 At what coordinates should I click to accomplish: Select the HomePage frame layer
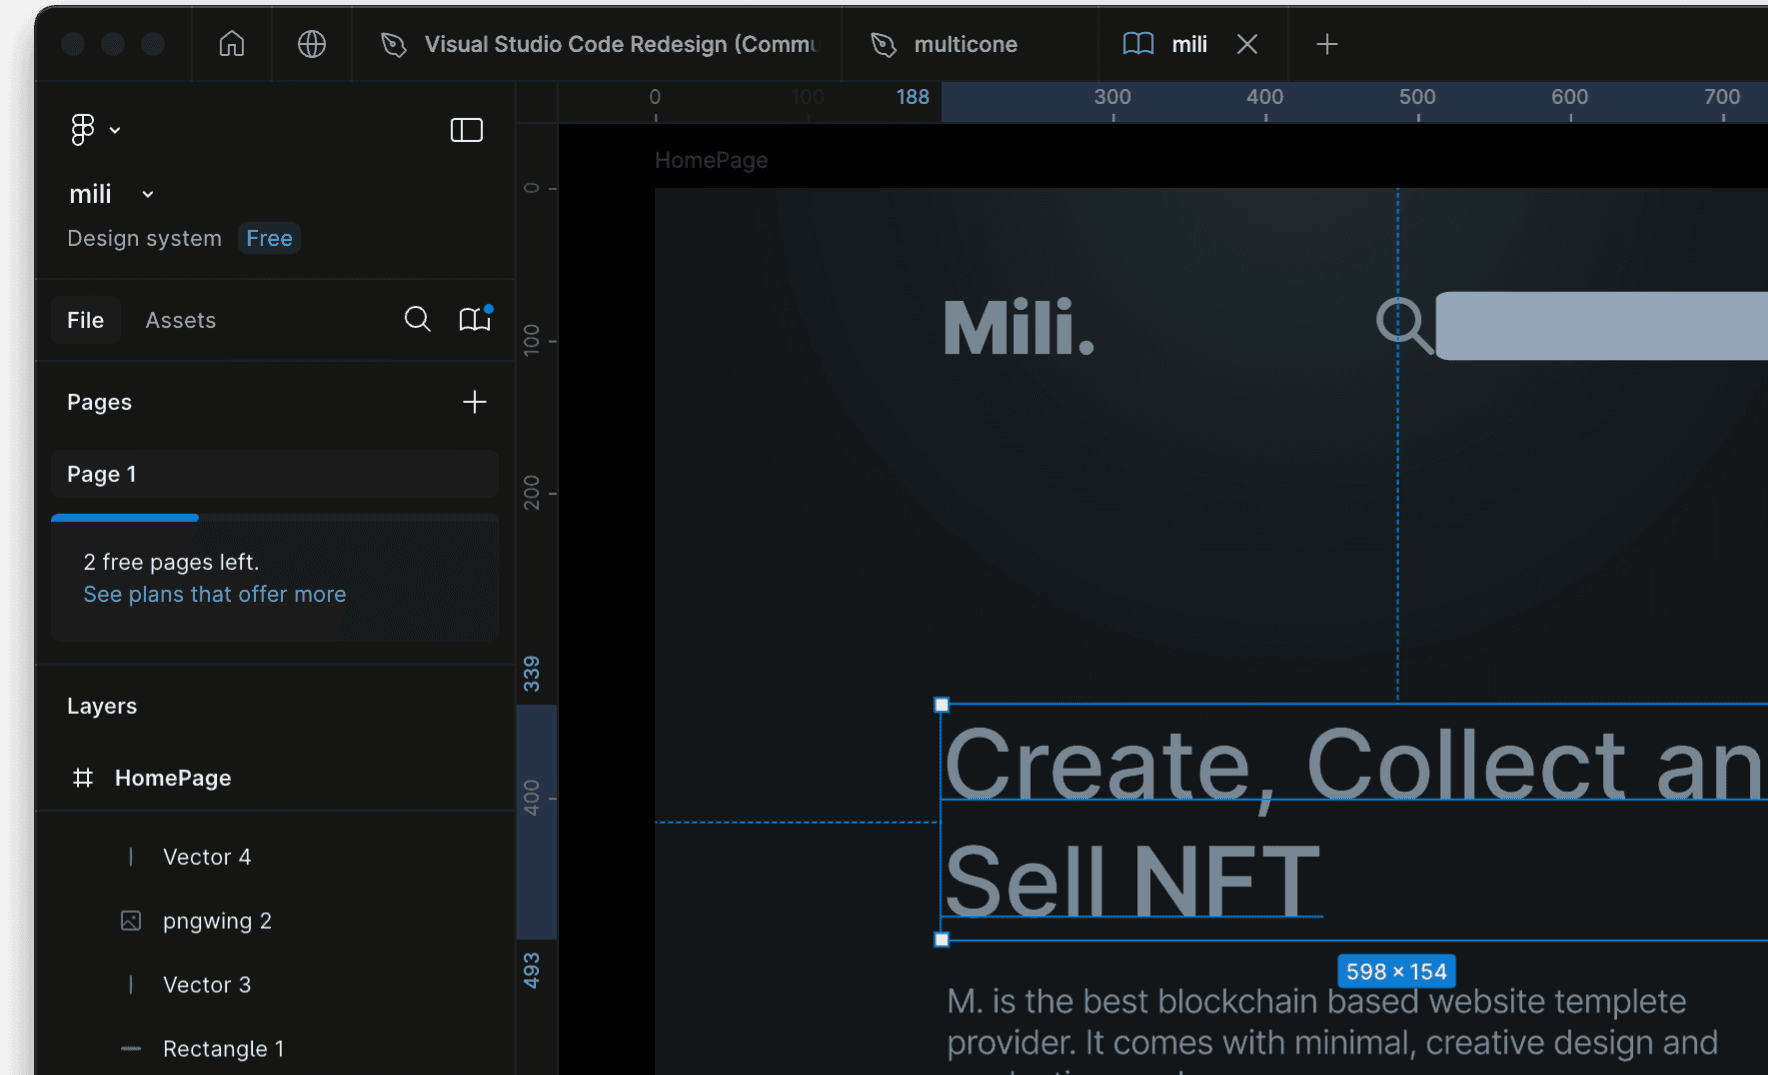tap(173, 778)
